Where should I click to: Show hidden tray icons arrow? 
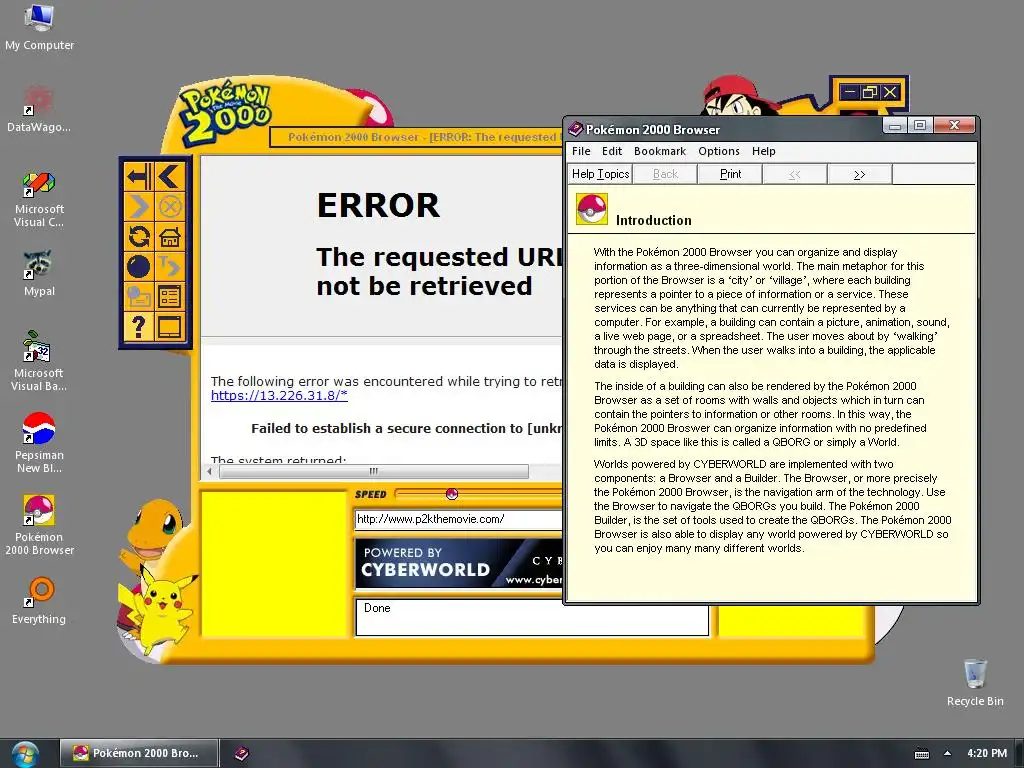[x=948, y=753]
